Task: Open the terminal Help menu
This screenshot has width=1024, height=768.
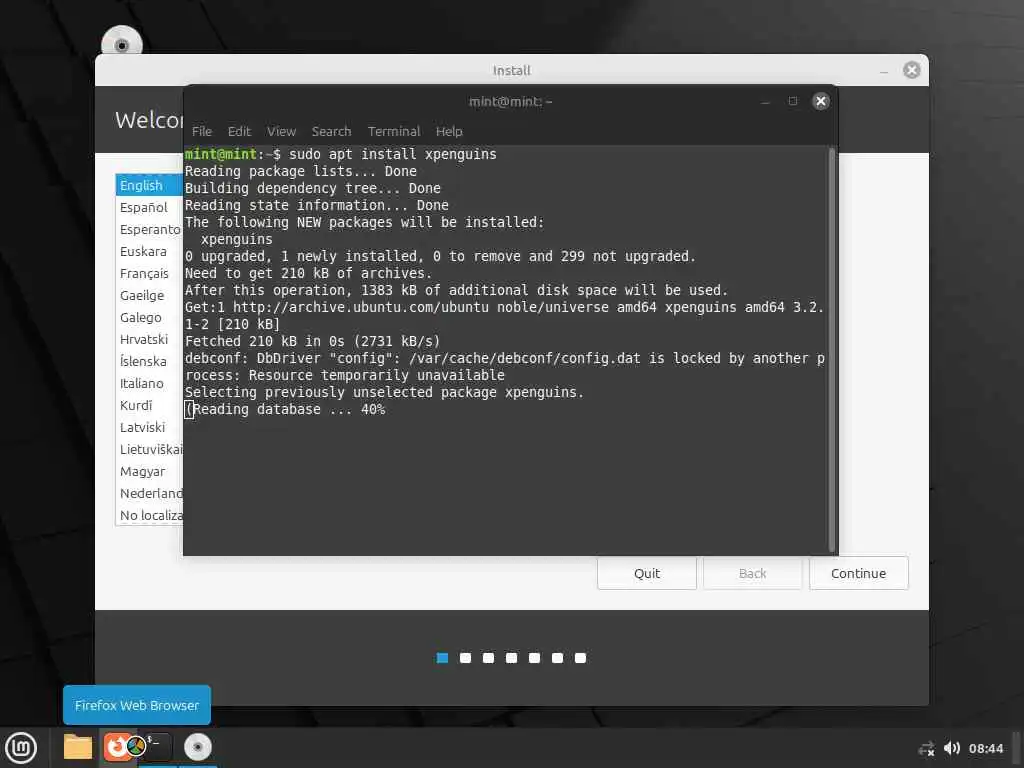Action: point(449,131)
